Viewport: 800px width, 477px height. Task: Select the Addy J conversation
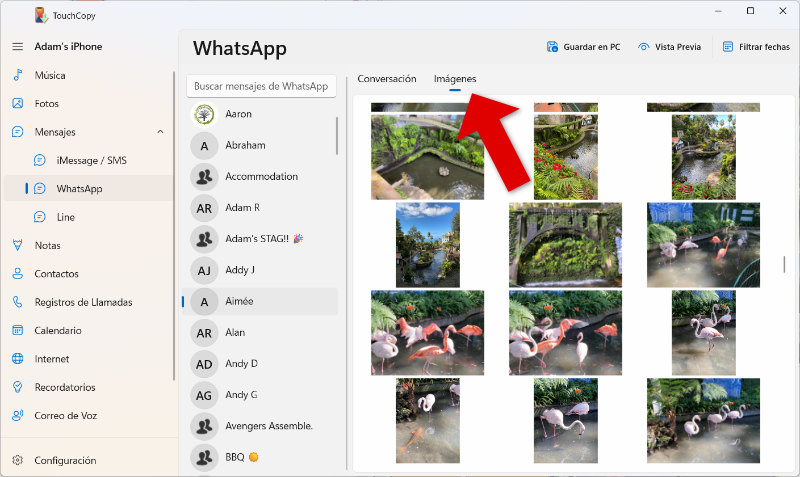point(260,270)
